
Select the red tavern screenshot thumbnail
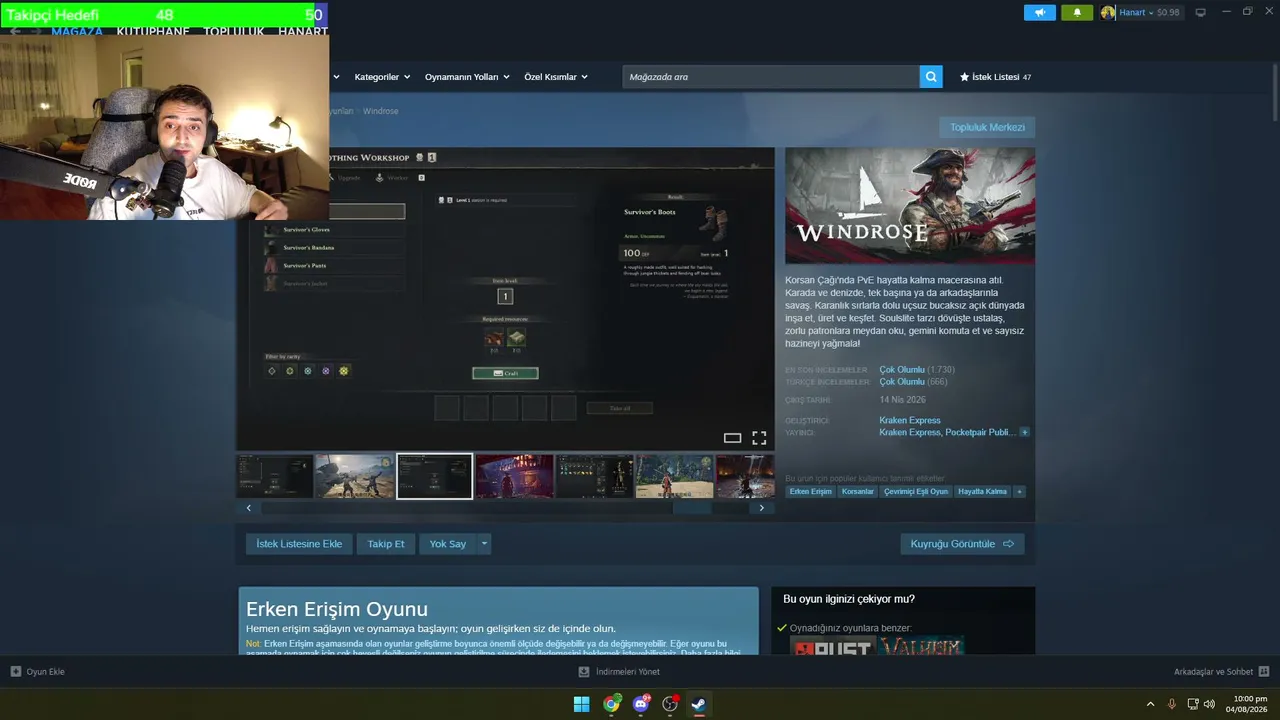point(515,476)
